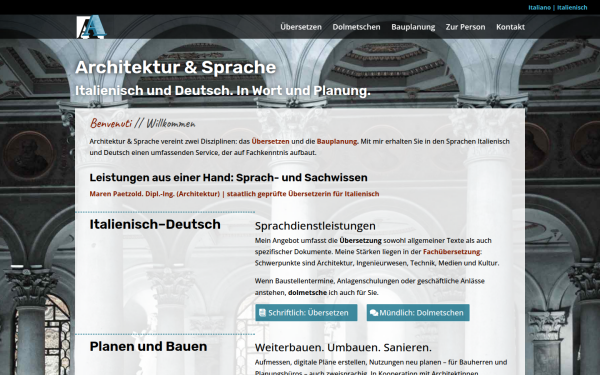Open the Übersetzen menu item
The width and height of the screenshot is (600, 375).
(x=301, y=27)
